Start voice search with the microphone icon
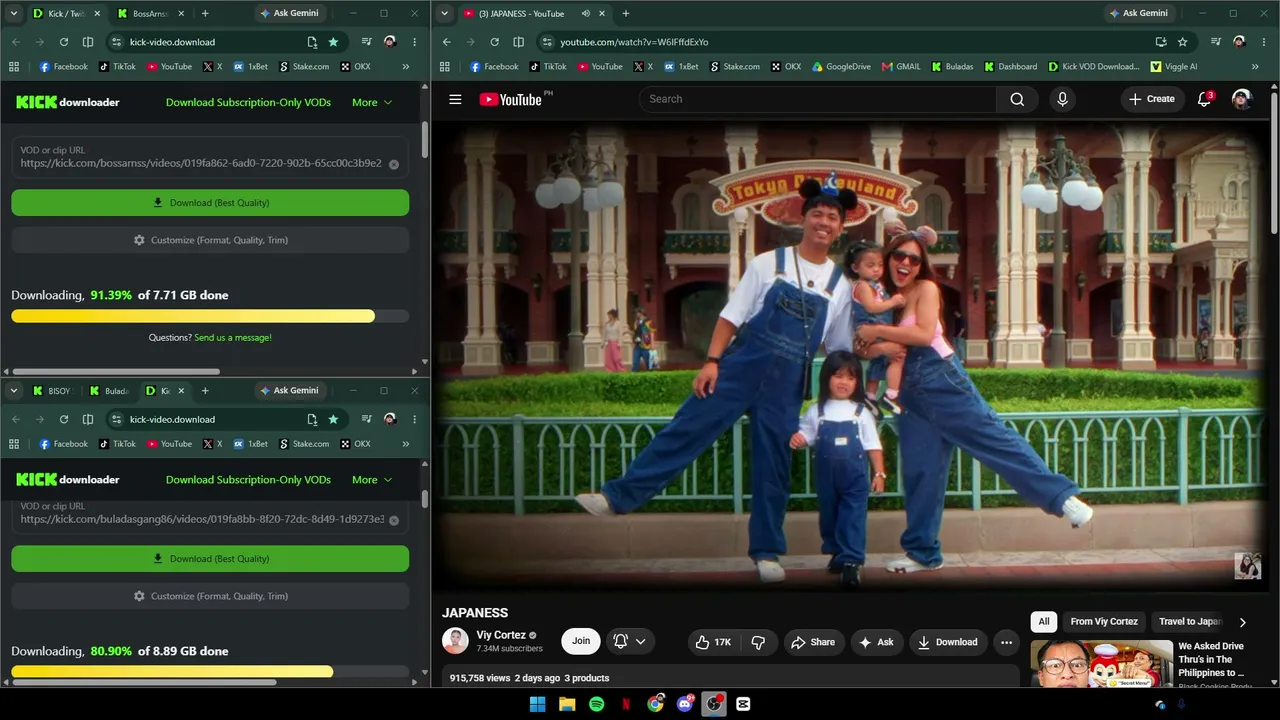Screen dimensions: 1280x720 pos(1062,99)
